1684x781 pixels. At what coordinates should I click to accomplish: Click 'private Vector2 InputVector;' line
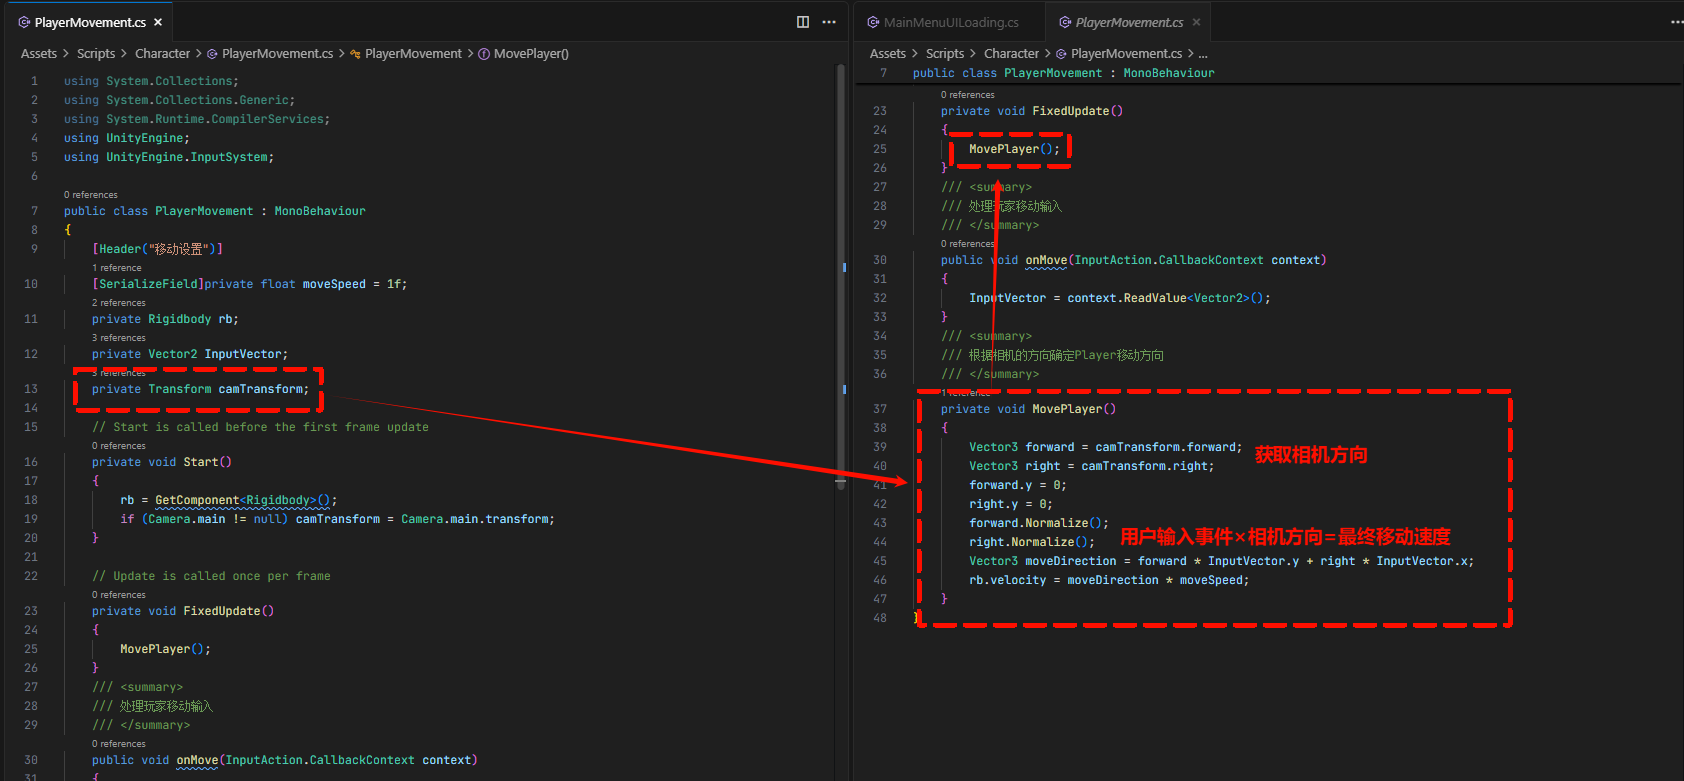pos(190,354)
